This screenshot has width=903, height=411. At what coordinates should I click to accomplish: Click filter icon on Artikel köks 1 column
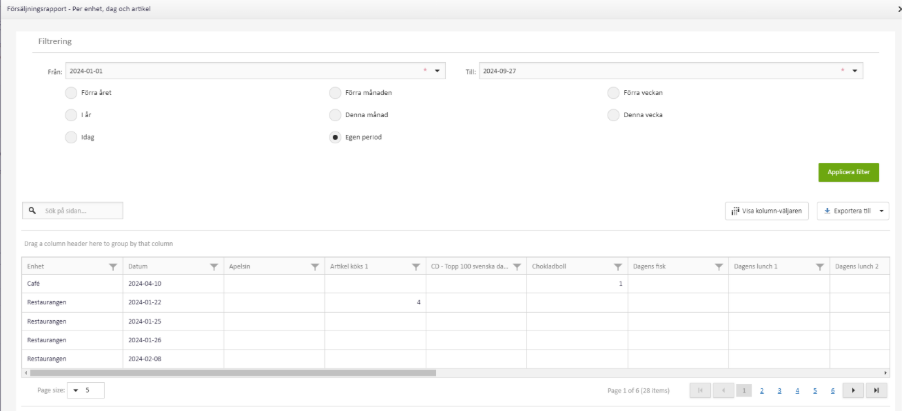point(416,267)
